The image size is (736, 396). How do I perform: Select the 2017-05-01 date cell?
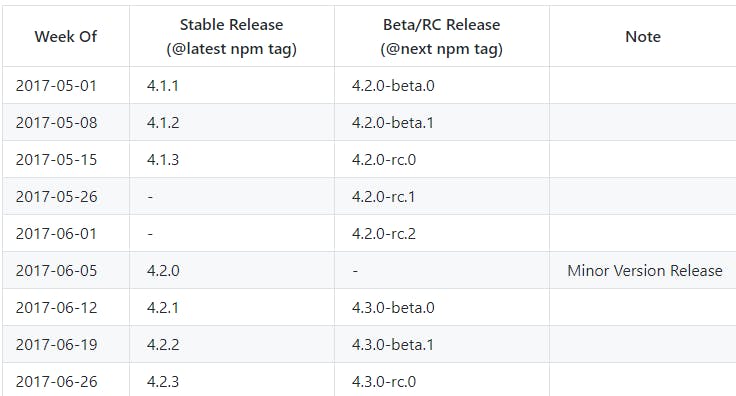pos(66,85)
